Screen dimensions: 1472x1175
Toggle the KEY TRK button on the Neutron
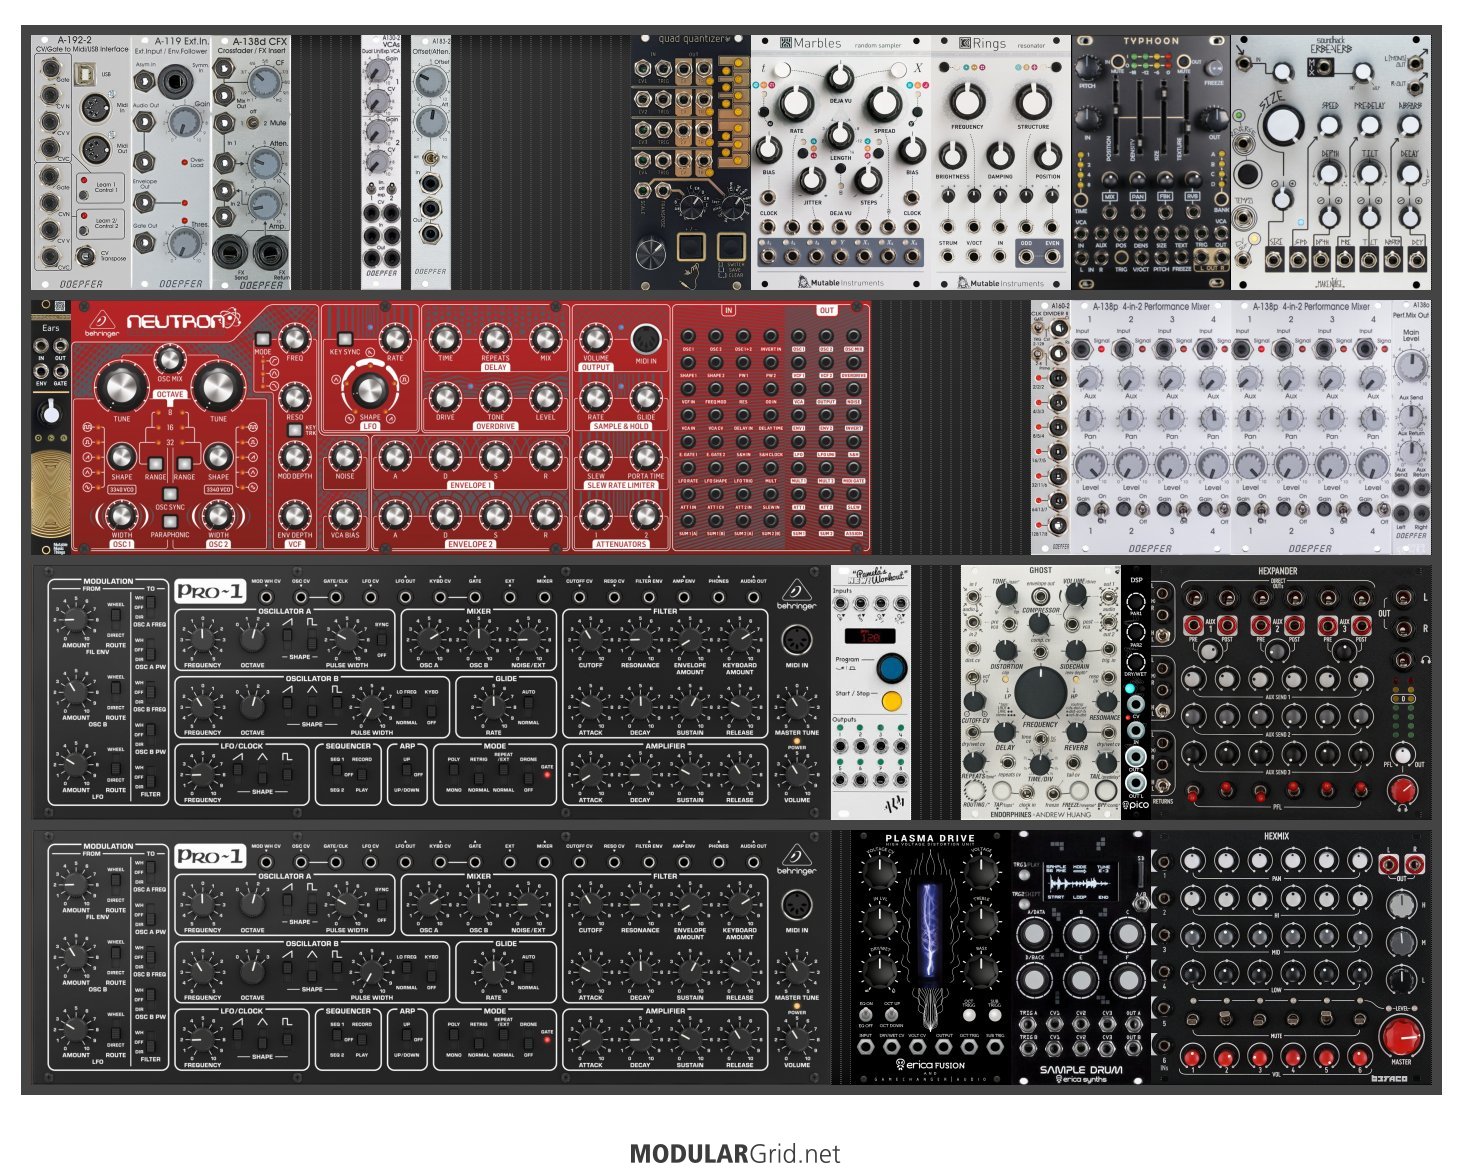pyautogui.click(x=294, y=429)
